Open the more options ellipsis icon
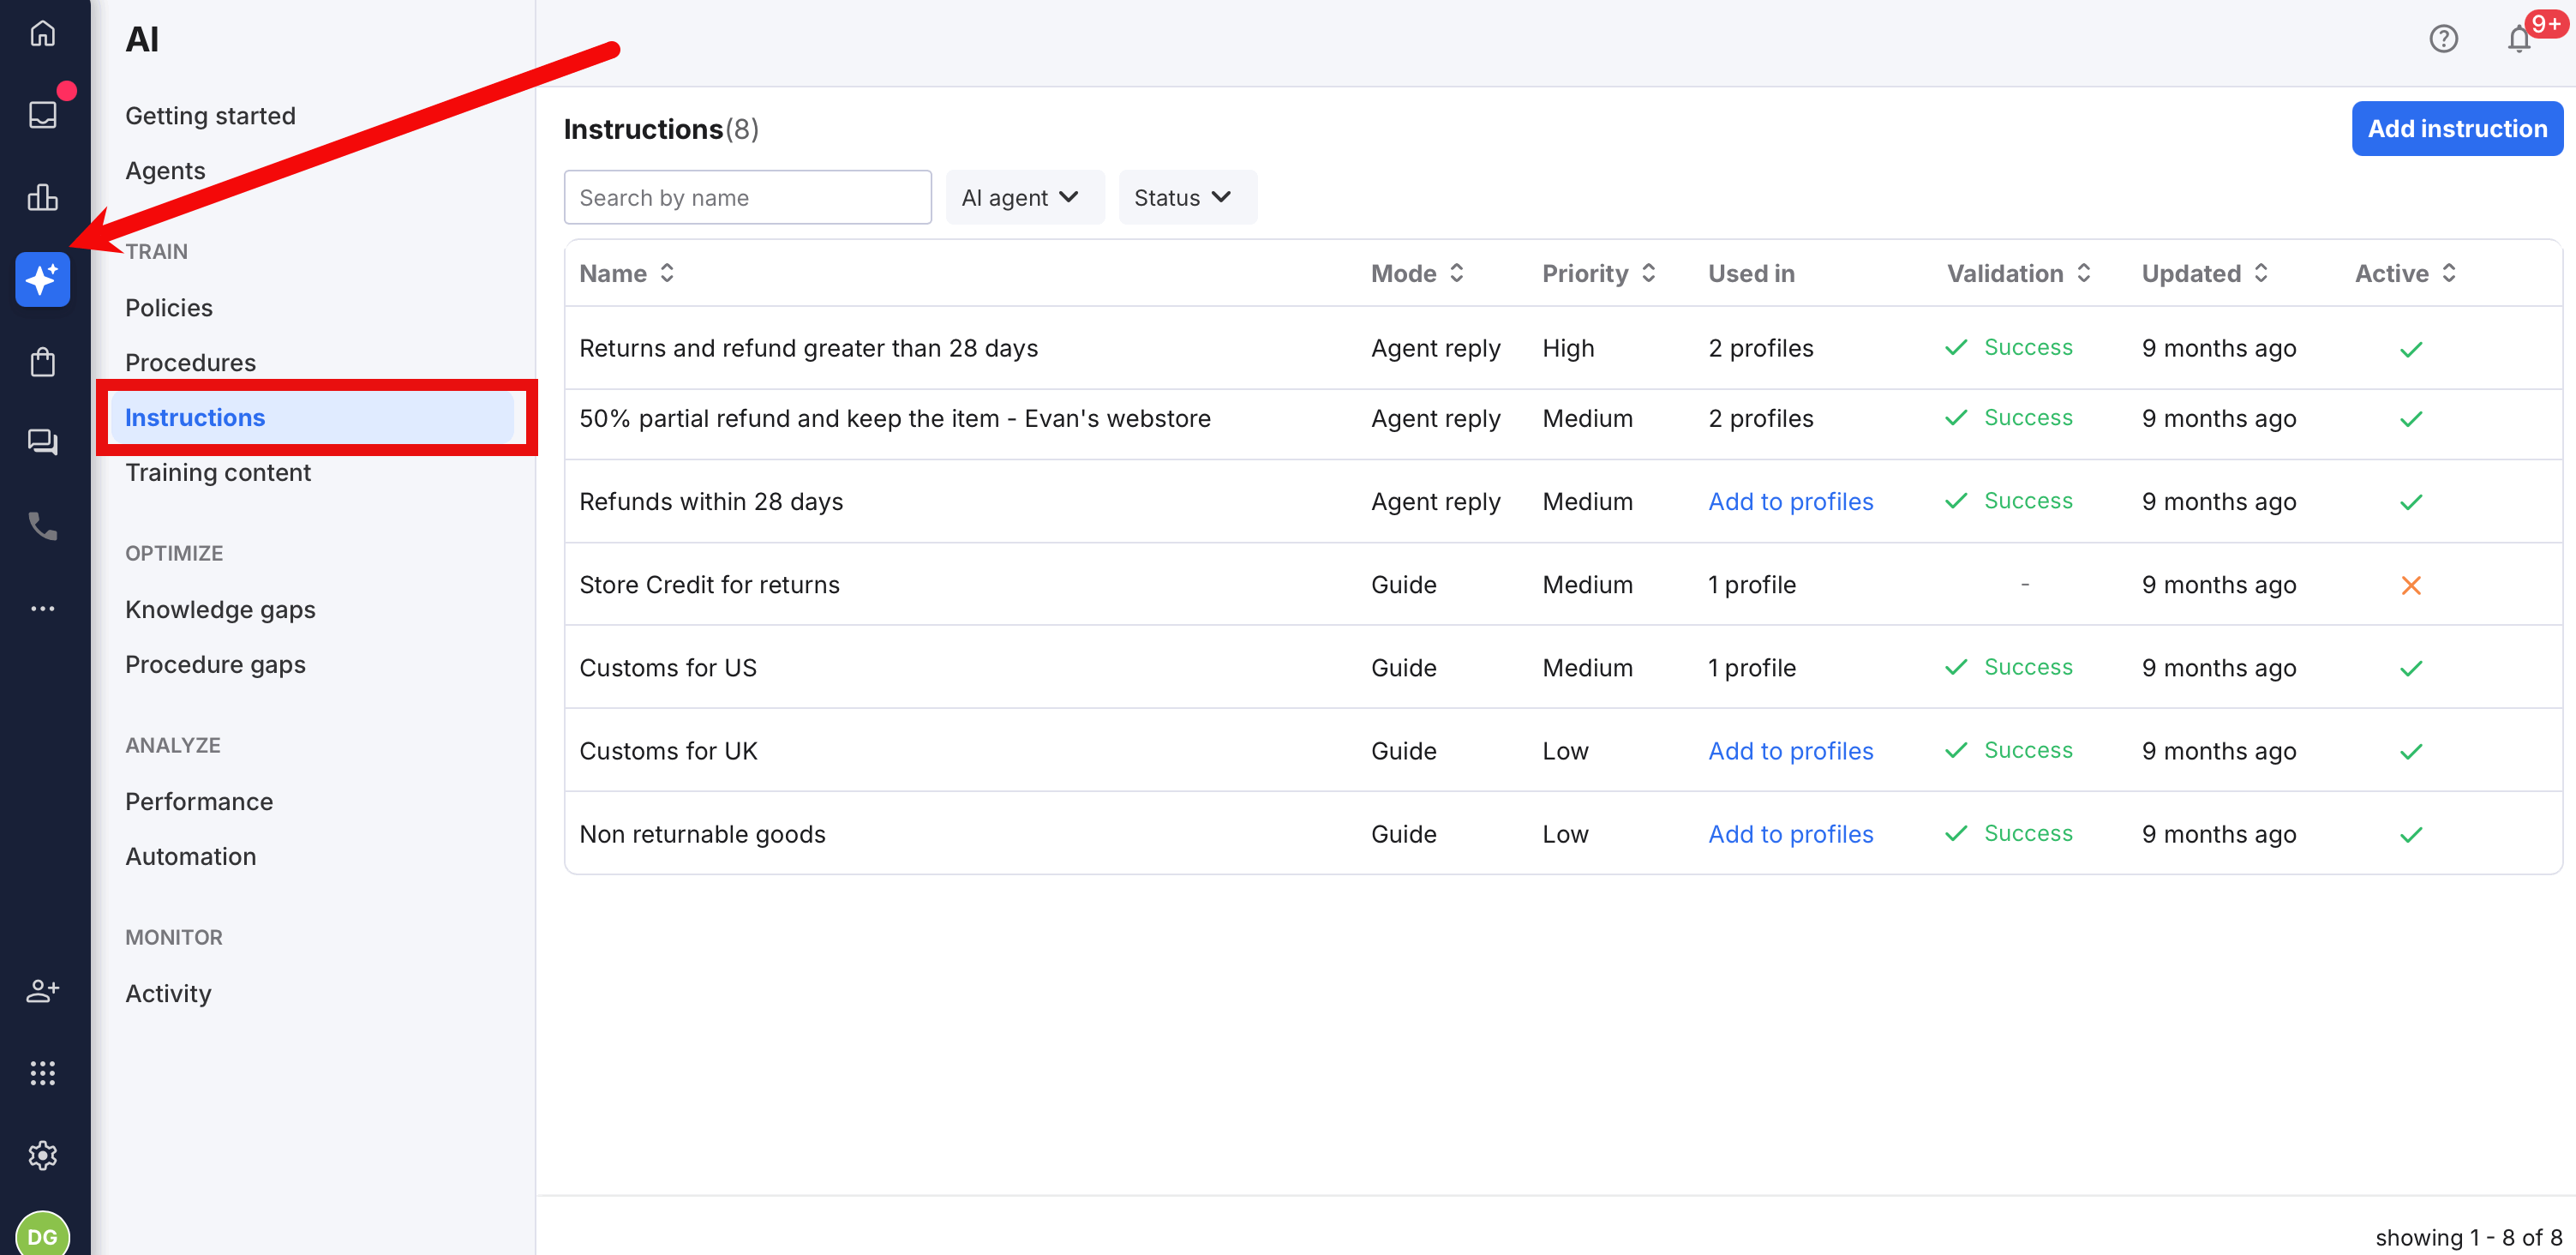Image resolution: width=2576 pixels, height=1255 pixels. click(x=42, y=608)
